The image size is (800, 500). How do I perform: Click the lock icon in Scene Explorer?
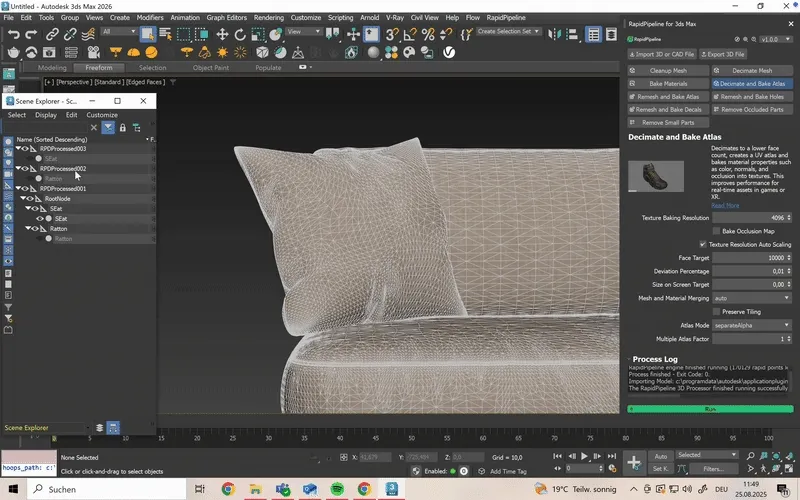(x=122, y=127)
